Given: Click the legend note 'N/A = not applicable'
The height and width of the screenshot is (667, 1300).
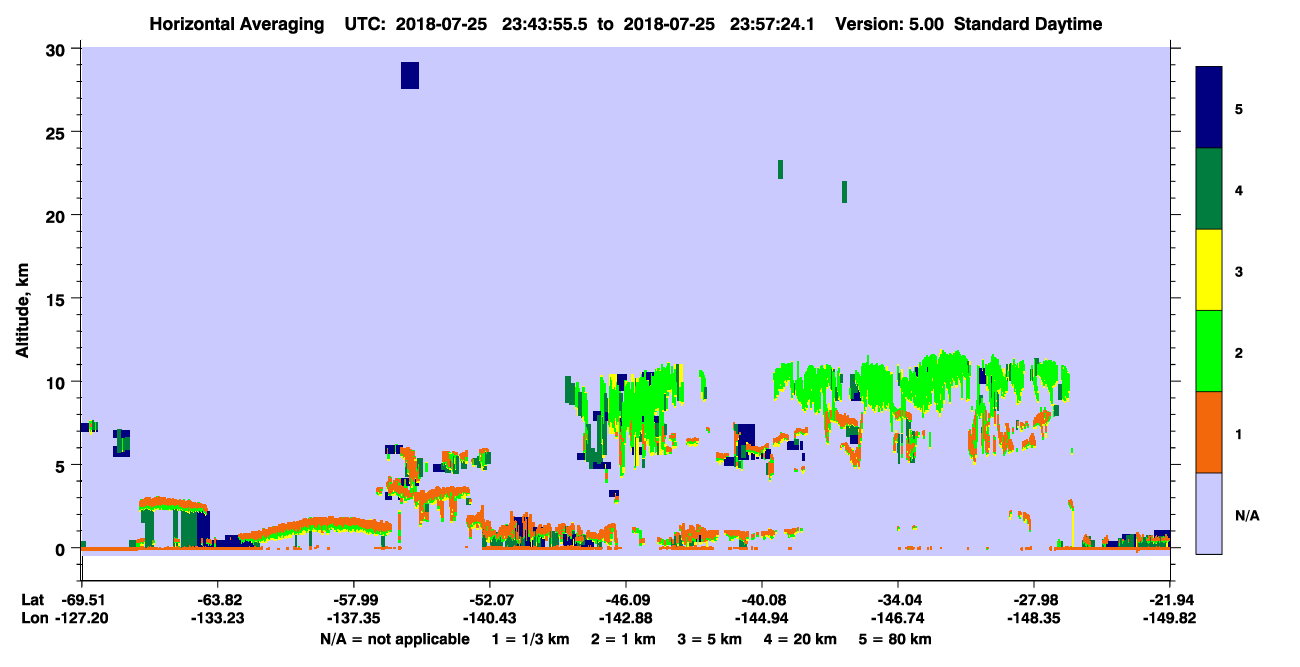Looking at the screenshot, I should (x=394, y=639).
